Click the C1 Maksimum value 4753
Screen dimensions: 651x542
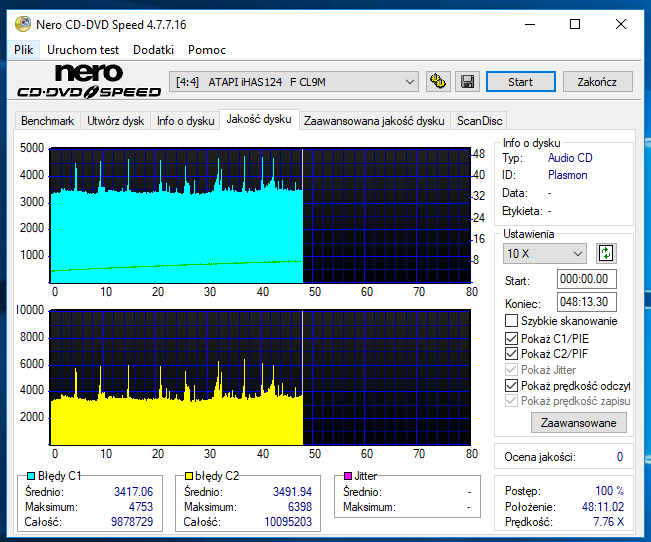[141, 507]
